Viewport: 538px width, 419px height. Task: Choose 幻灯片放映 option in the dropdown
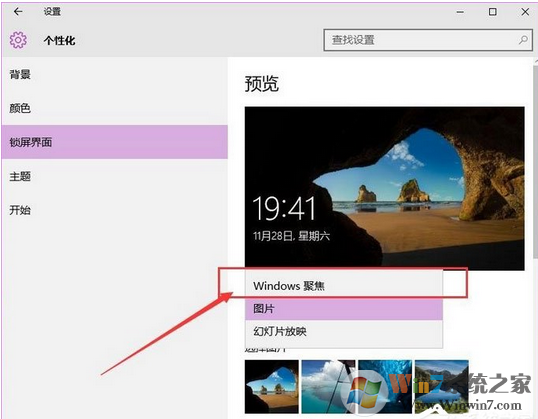click(344, 331)
